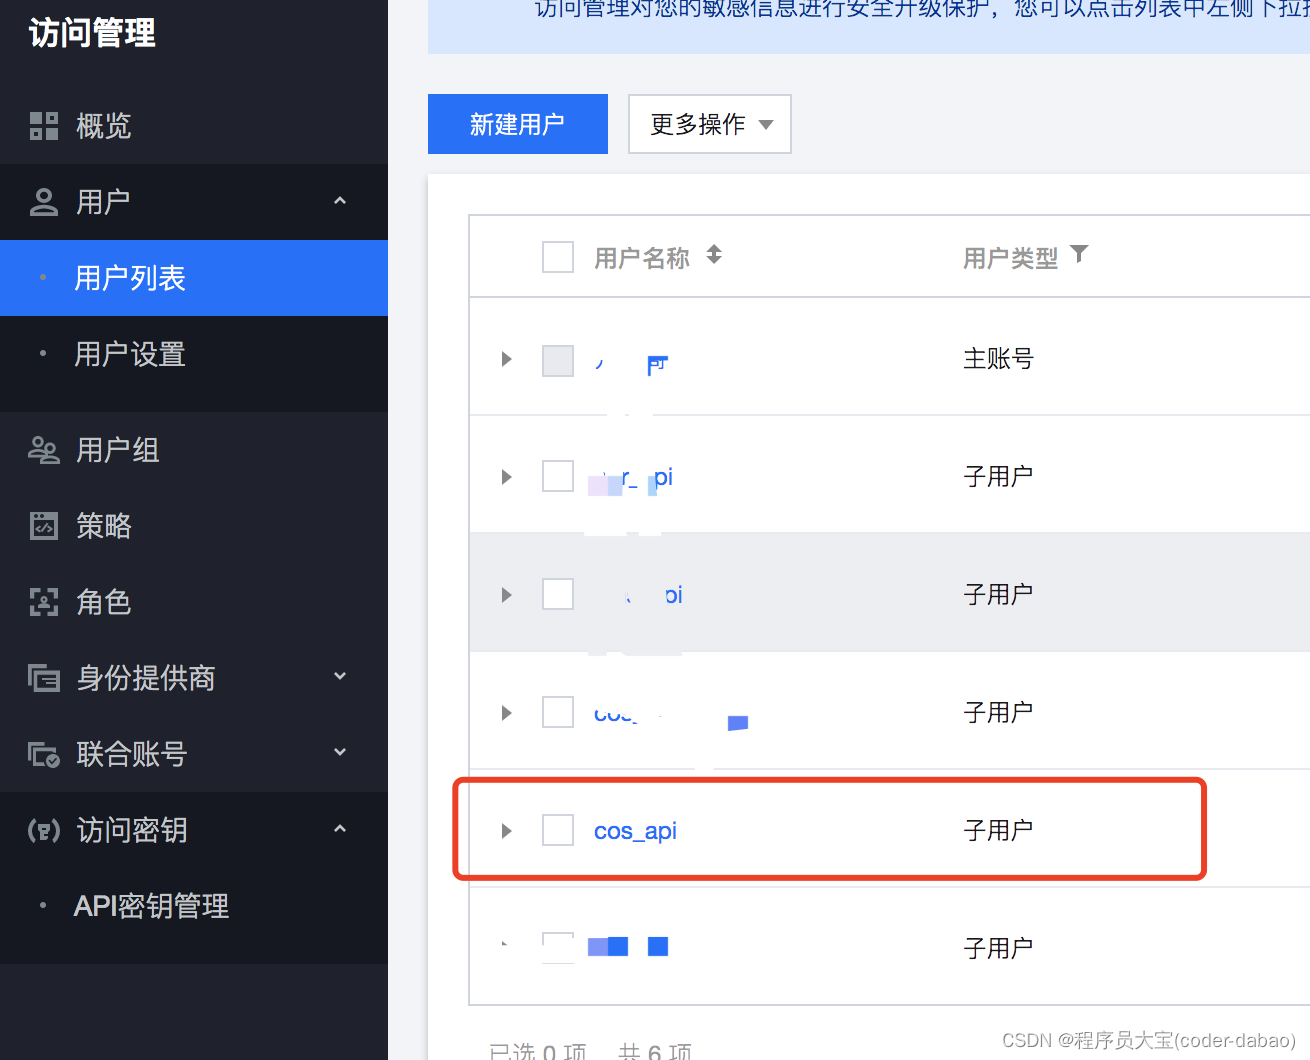Viewport: 1310px width, 1060px height.
Task: Click the 用户名称 column sort arrows
Action: click(x=713, y=255)
